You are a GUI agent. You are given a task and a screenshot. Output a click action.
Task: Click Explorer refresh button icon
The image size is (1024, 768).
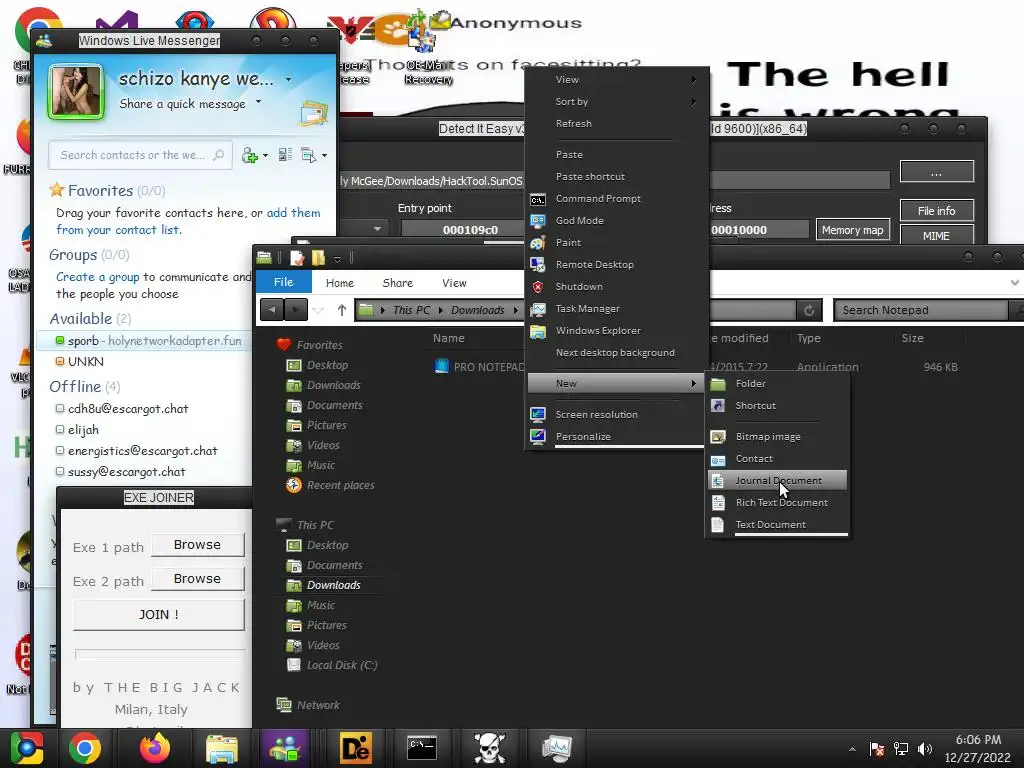pos(808,310)
